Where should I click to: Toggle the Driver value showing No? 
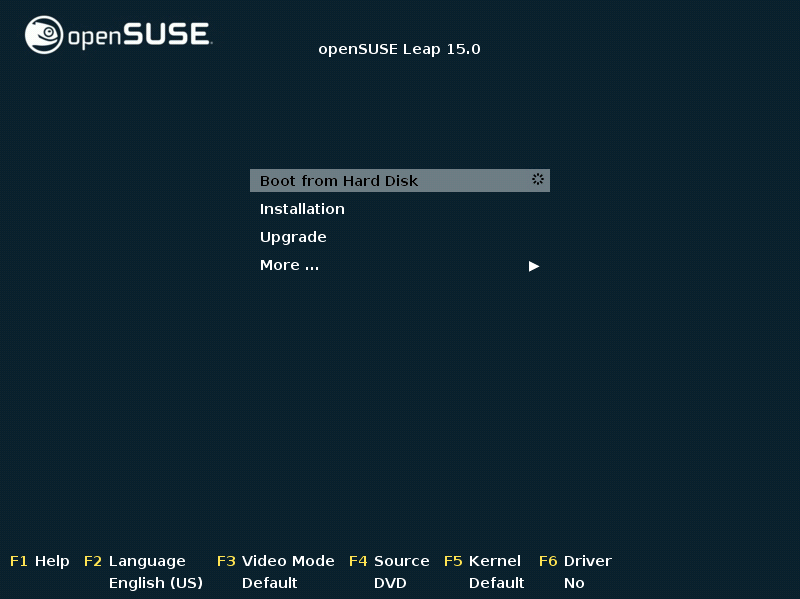(574, 583)
